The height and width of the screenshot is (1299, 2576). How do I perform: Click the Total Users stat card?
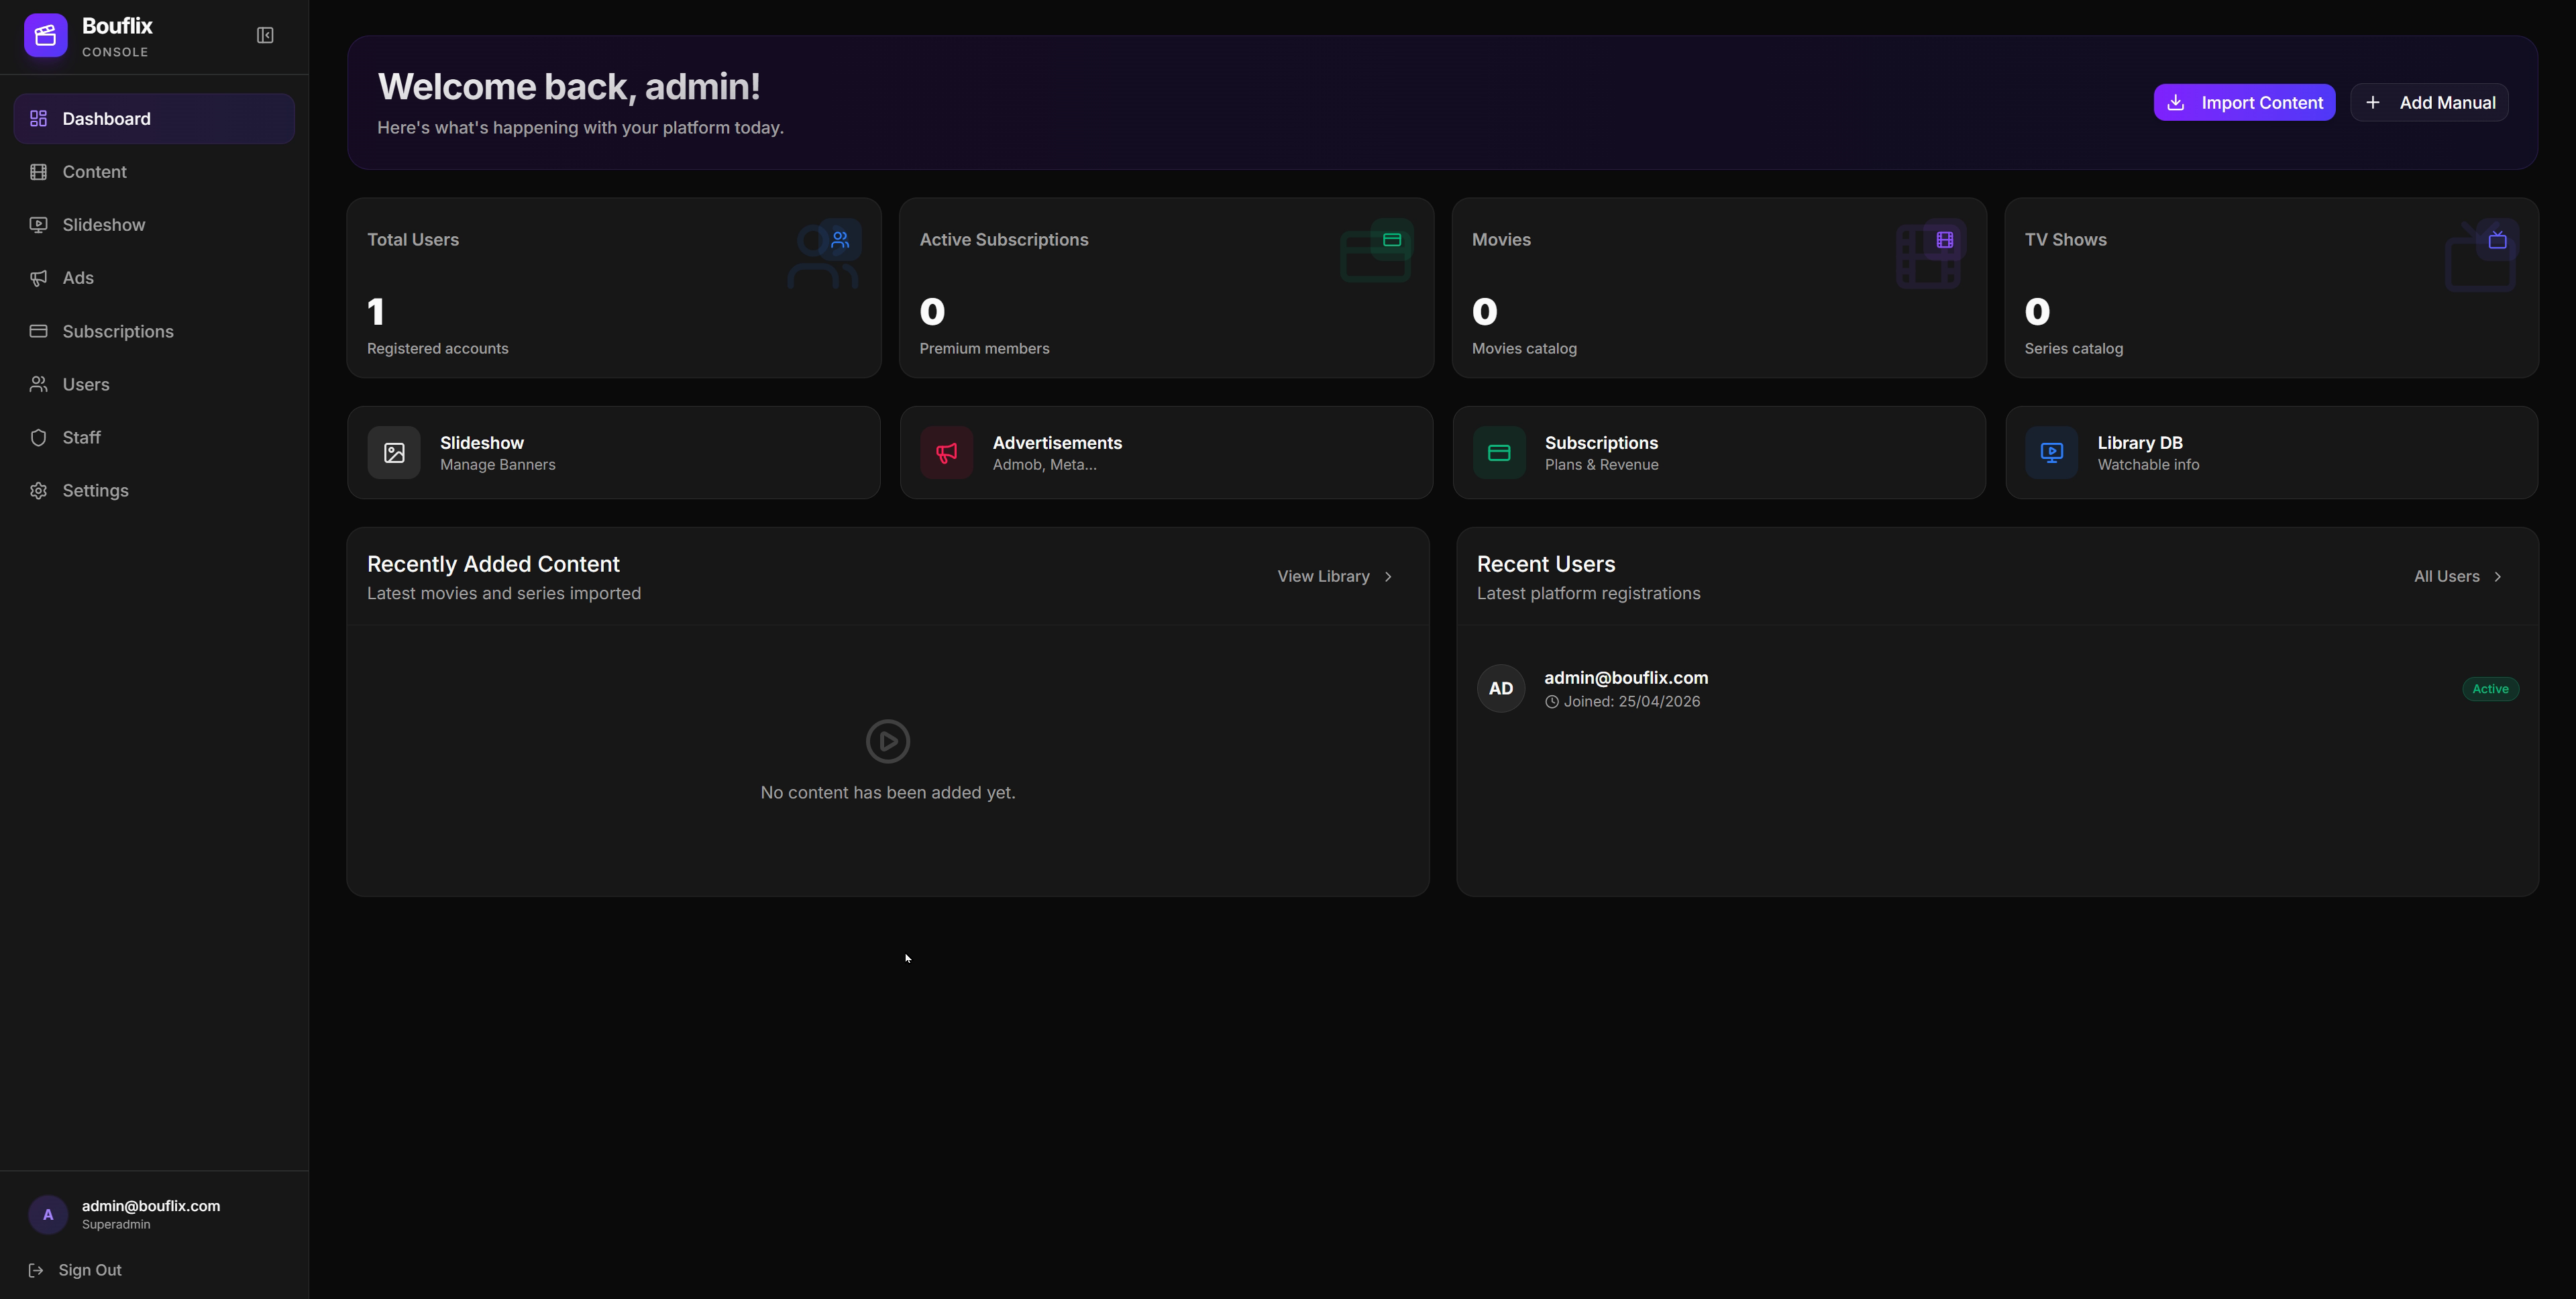[x=614, y=288]
